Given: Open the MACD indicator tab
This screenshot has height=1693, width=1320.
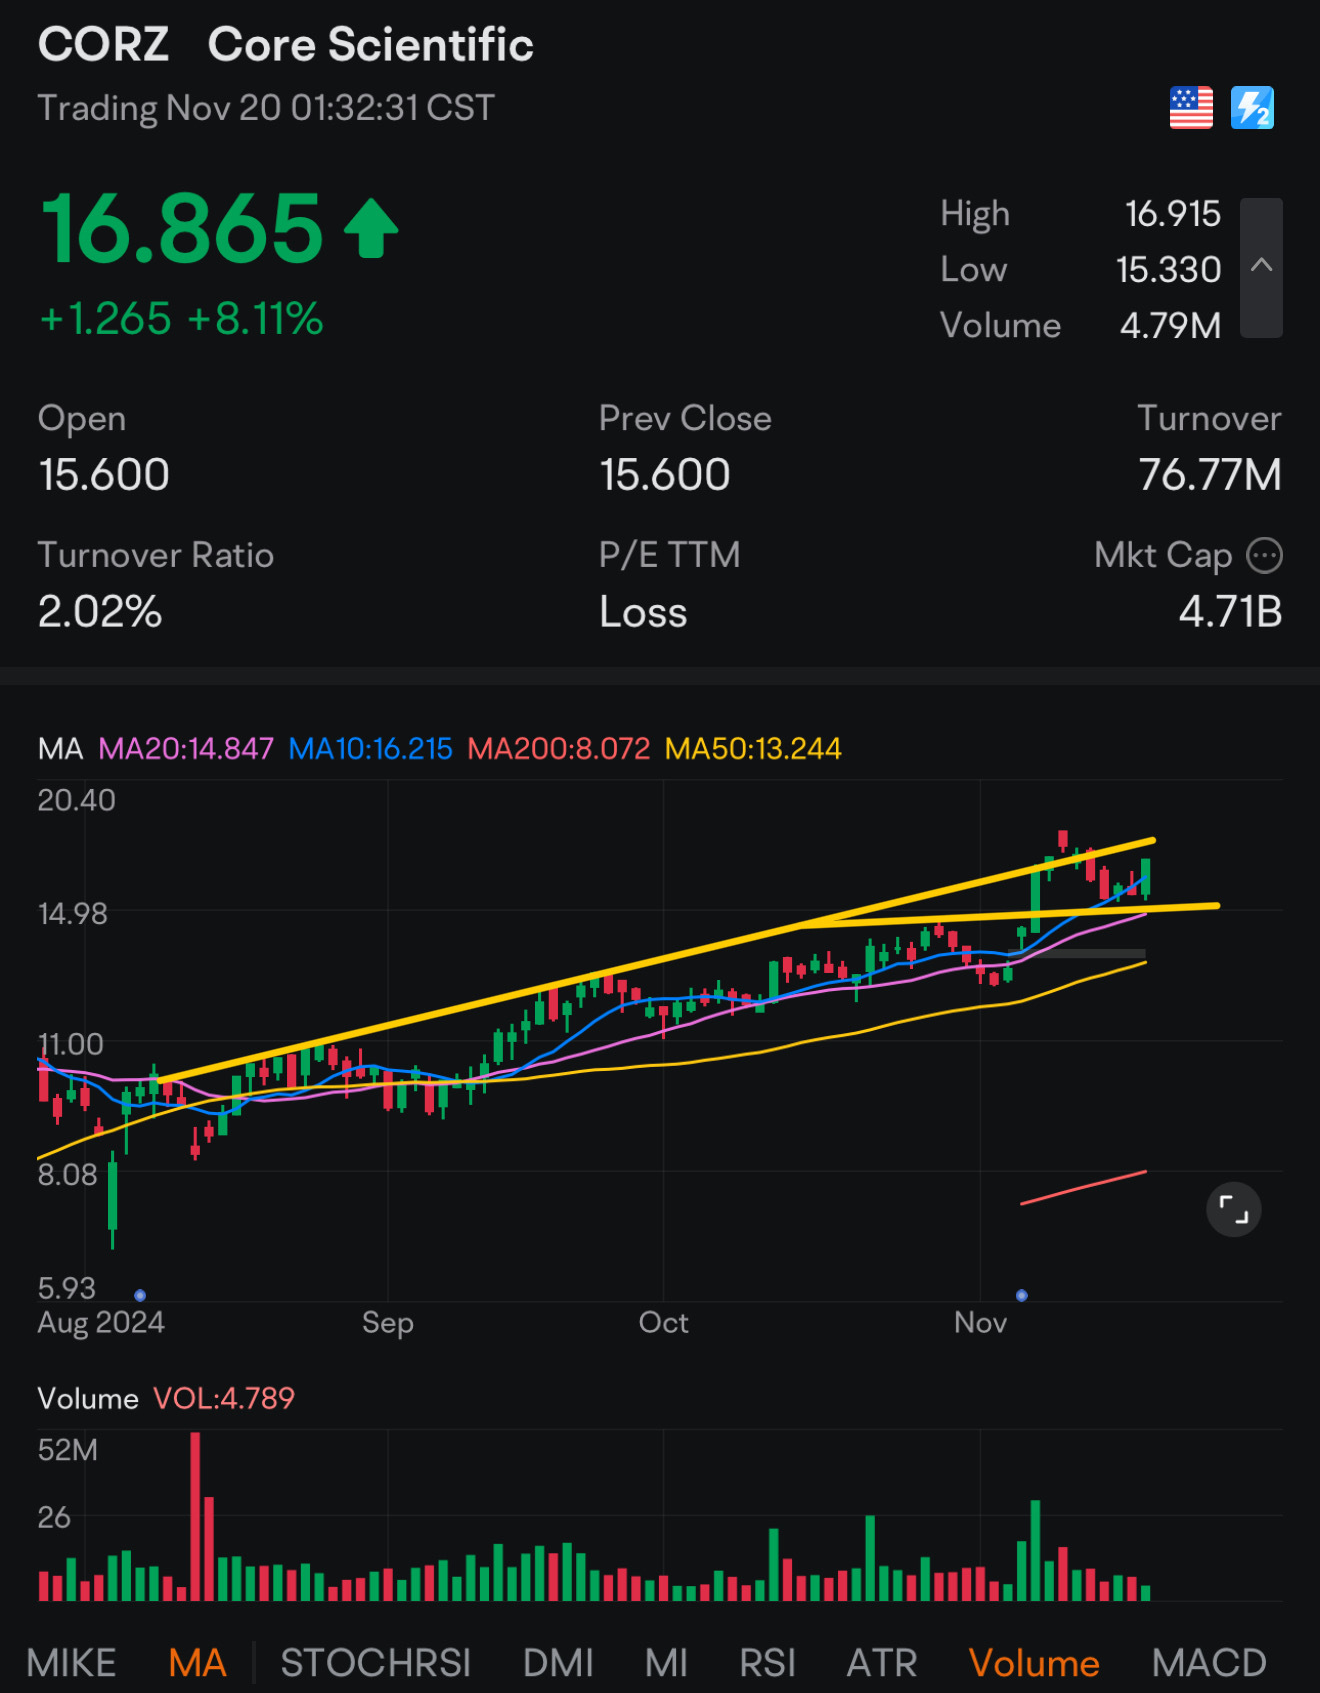Looking at the screenshot, I should click(x=1209, y=1663).
